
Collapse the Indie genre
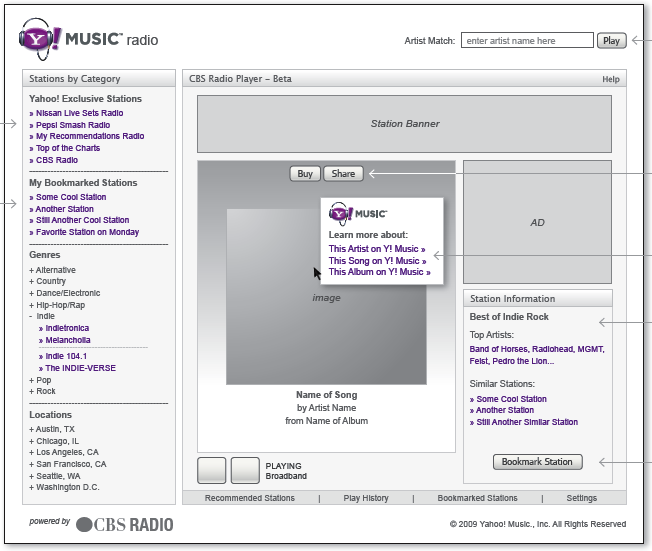tap(42, 316)
